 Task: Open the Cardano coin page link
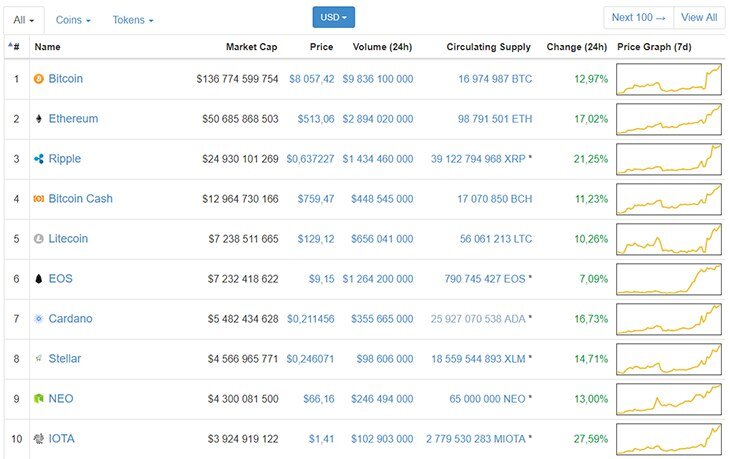(70, 319)
